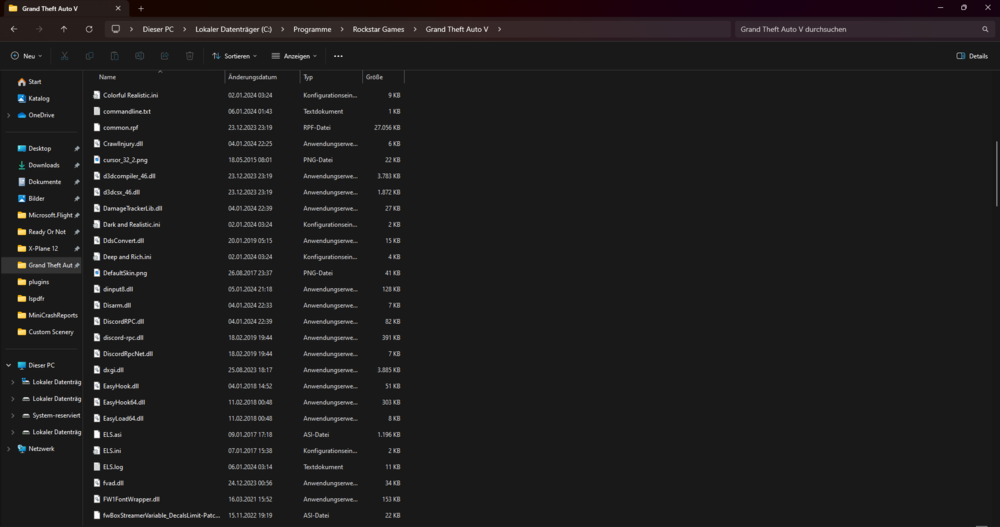This screenshot has width=1000, height=527.
Task: Click the search magnifier icon
Action: (985, 29)
